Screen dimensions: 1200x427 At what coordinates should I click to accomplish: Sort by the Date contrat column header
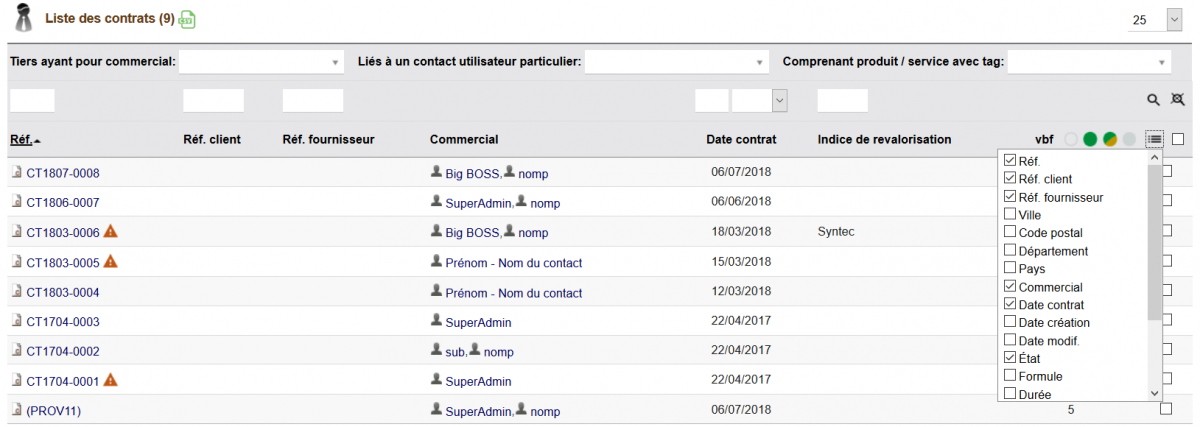740,139
